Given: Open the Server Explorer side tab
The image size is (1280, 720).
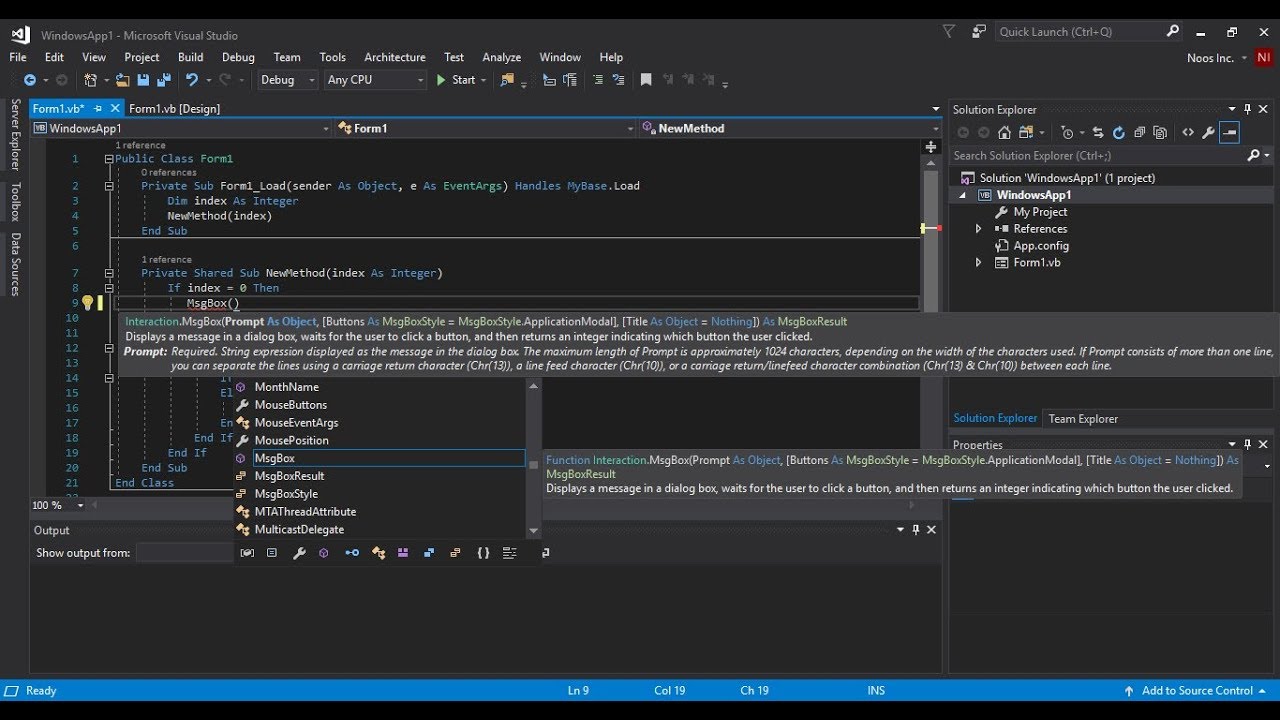Looking at the screenshot, I should [15, 135].
